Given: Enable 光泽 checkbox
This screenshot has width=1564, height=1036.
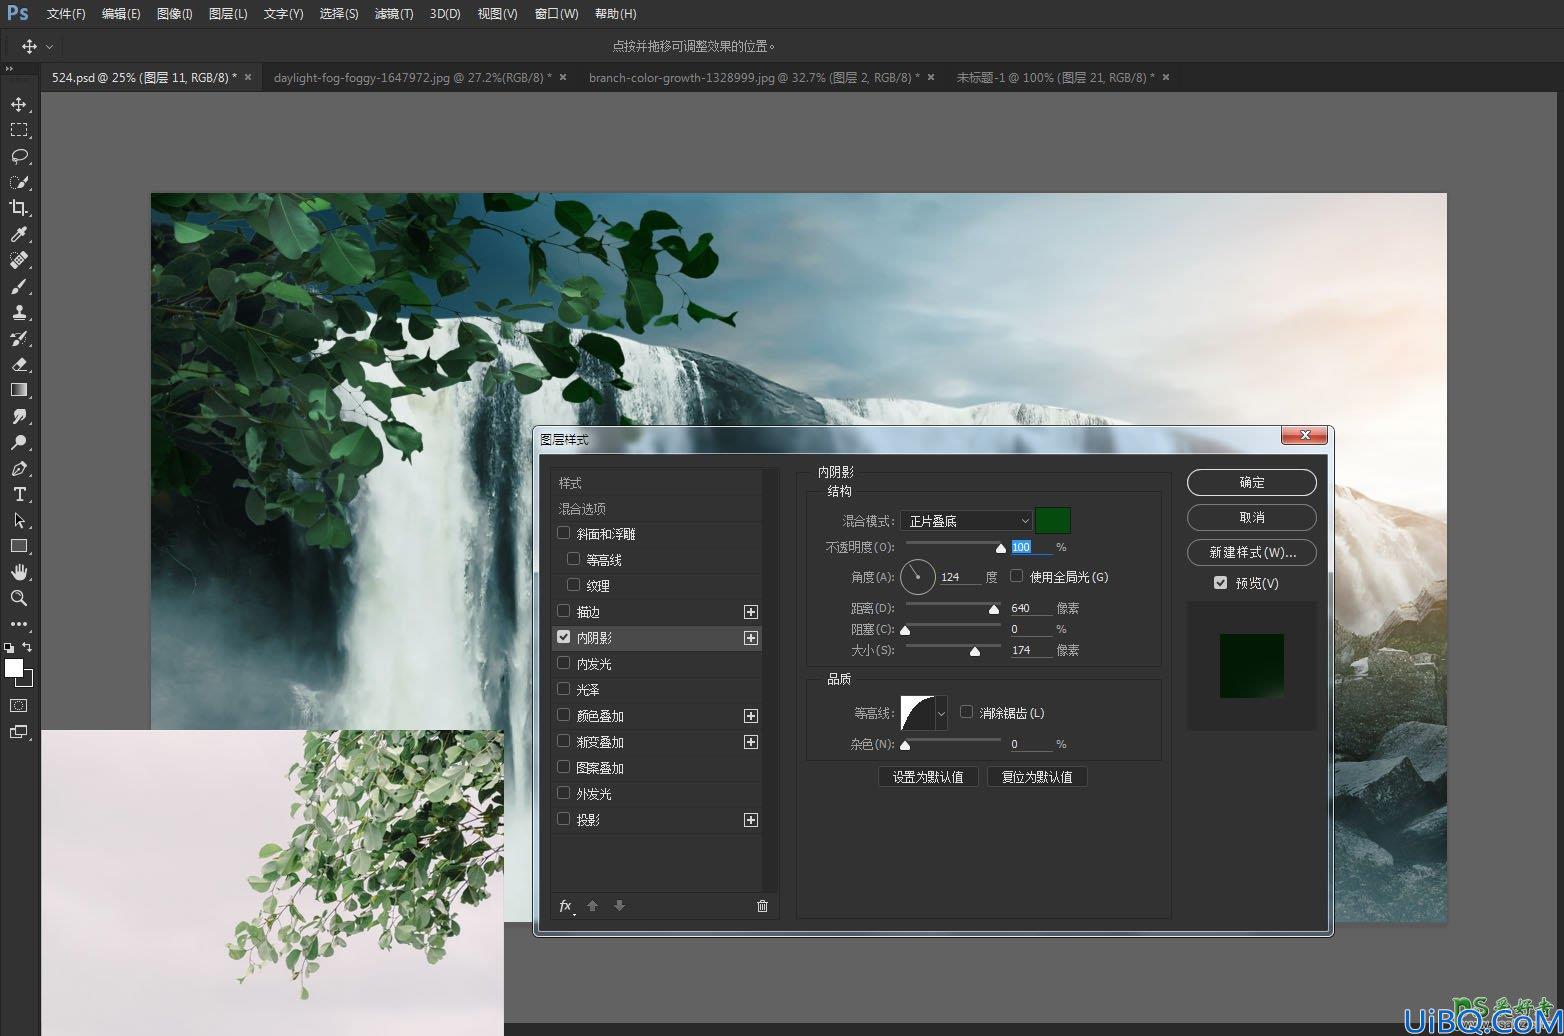Looking at the screenshot, I should click(x=564, y=689).
